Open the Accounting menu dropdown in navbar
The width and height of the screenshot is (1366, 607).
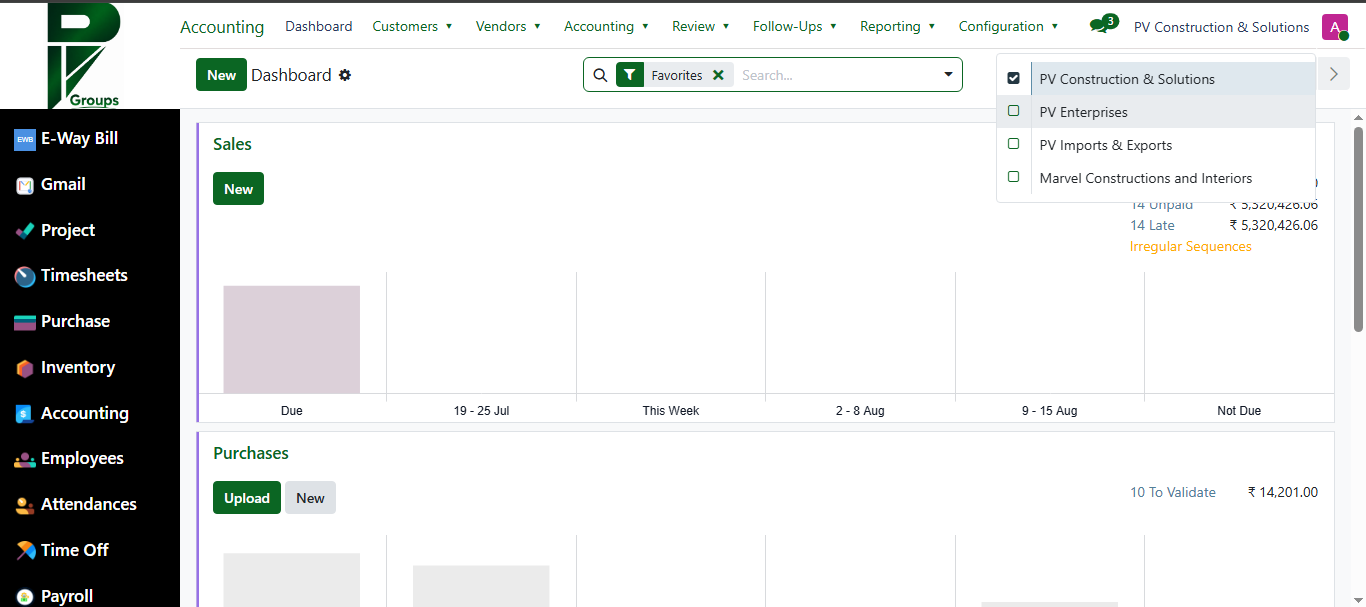click(x=606, y=26)
